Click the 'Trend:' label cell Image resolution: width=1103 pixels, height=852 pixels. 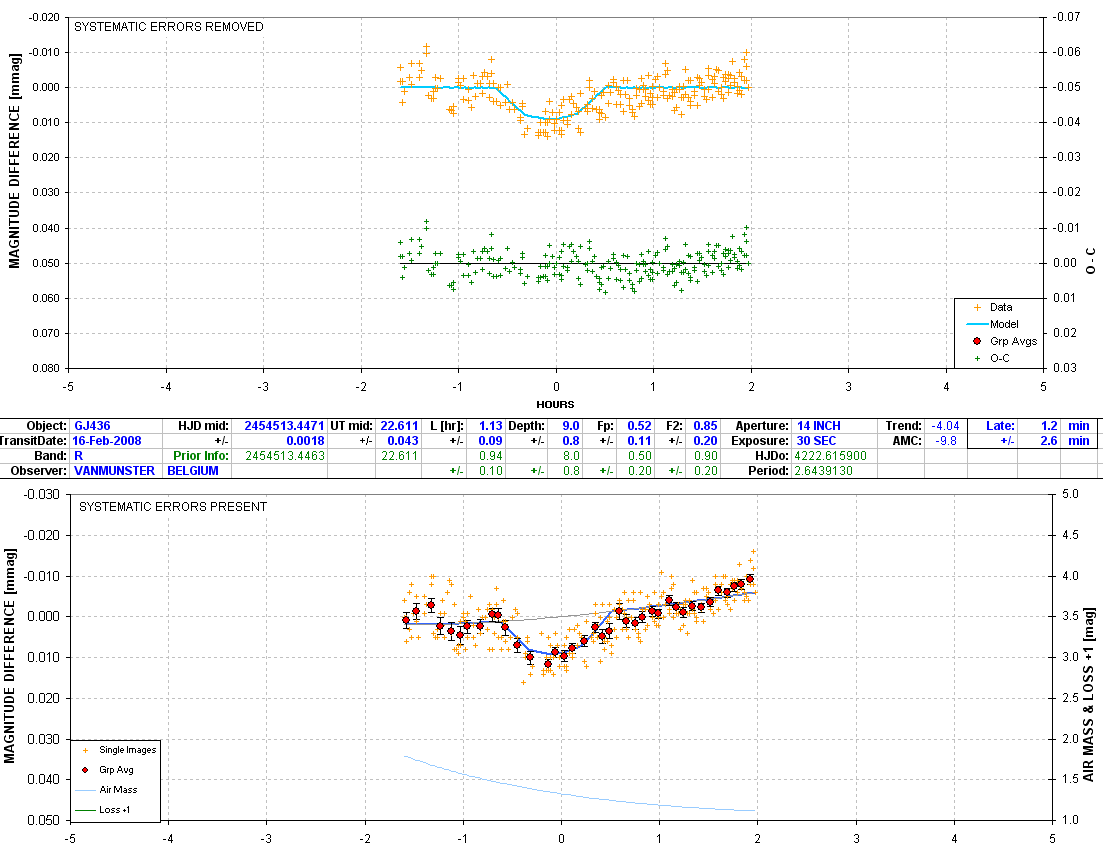click(x=903, y=426)
